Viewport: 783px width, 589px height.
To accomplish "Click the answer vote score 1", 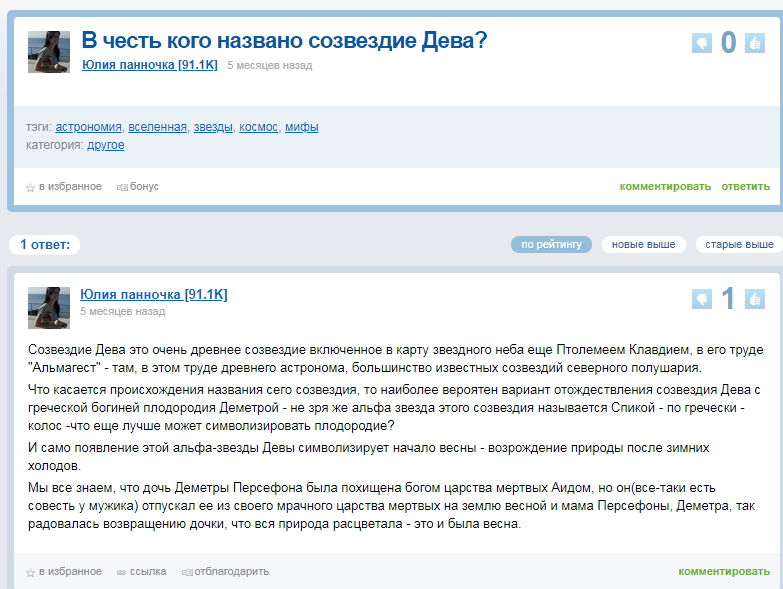I will coord(728,299).
